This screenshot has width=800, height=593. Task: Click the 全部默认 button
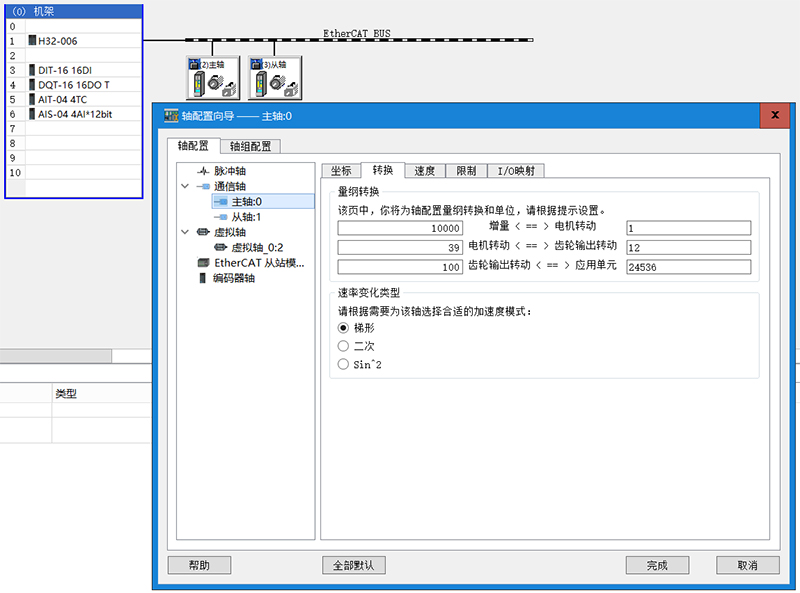pos(353,565)
